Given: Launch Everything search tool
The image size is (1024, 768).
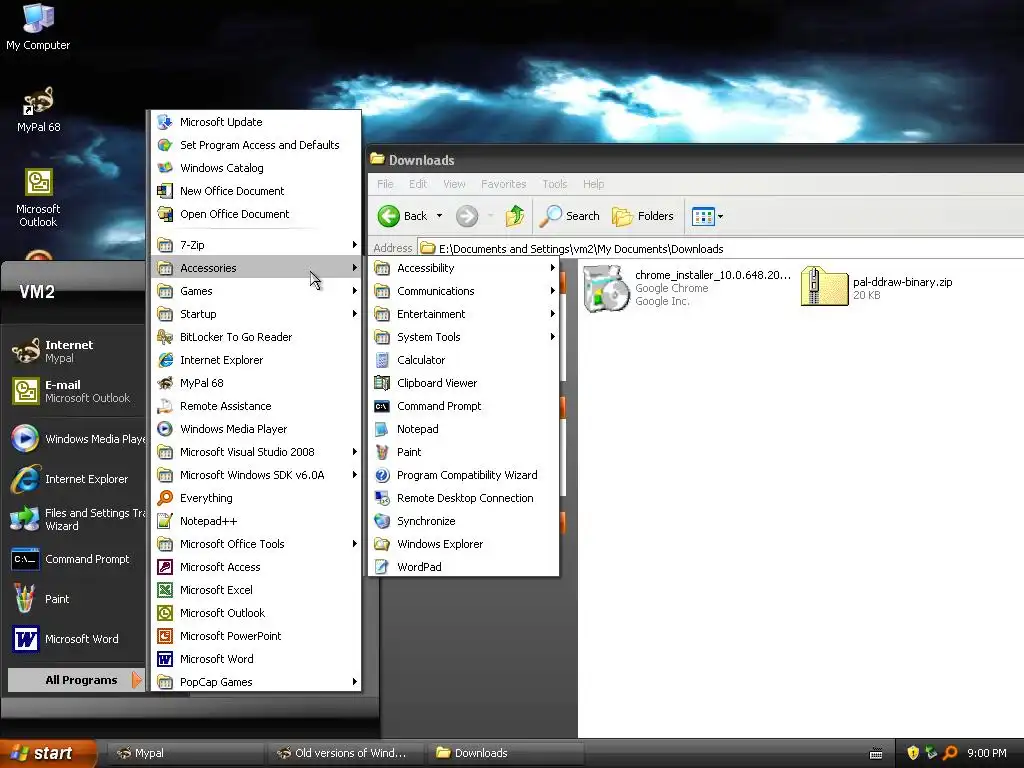Looking at the screenshot, I should pyautogui.click(x=256, y=498).
